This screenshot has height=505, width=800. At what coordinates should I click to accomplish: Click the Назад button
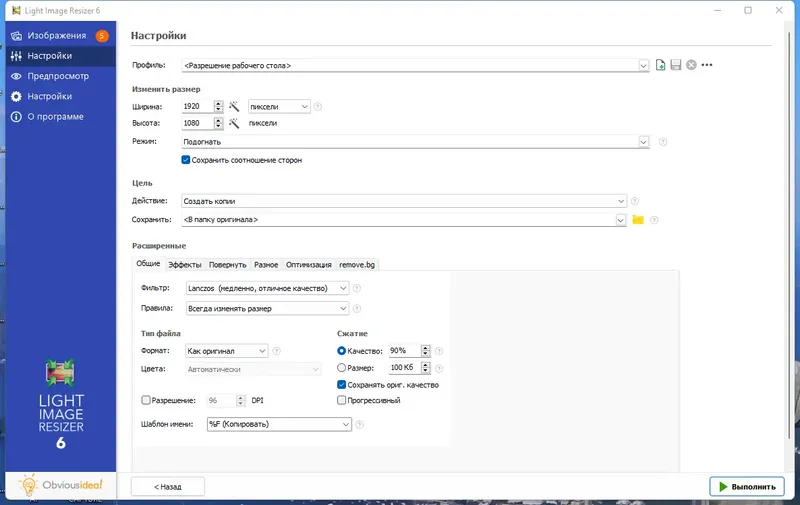point(168,487)
